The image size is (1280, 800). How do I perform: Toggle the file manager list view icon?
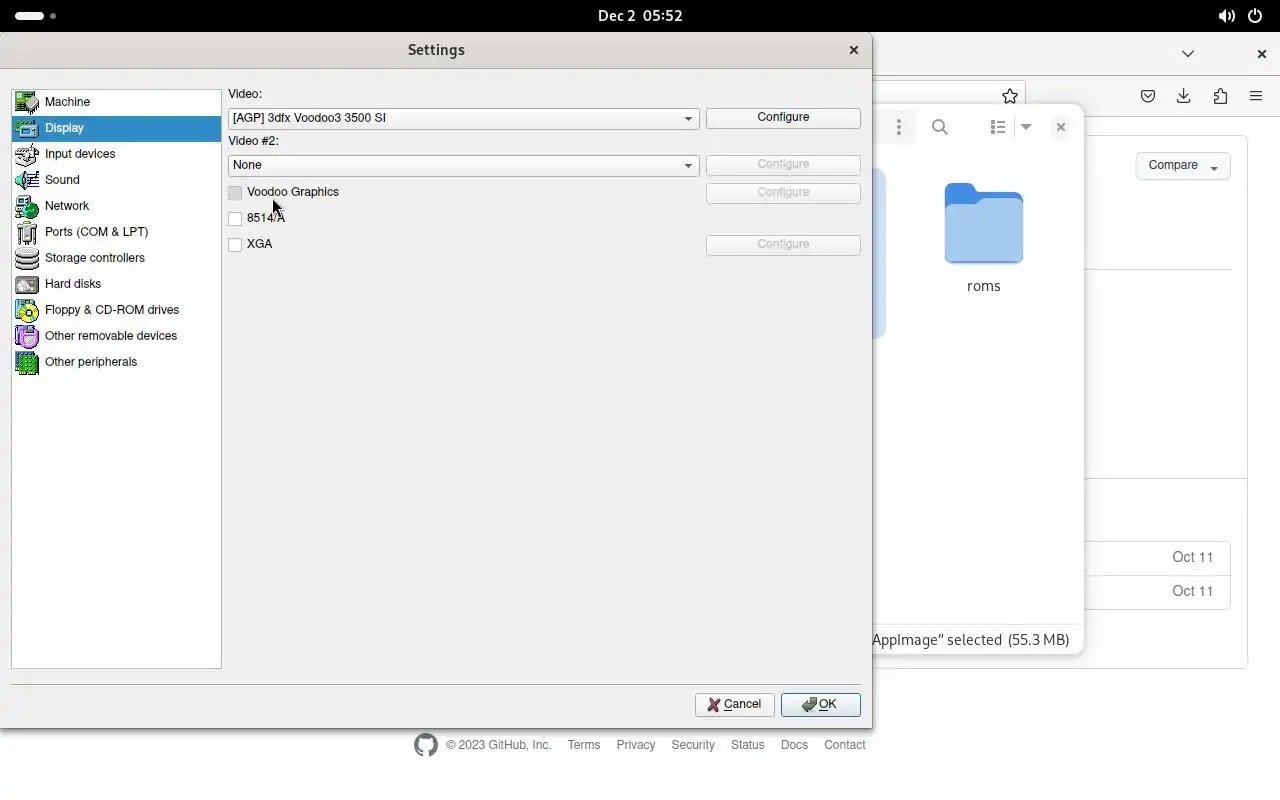point(997,127)
